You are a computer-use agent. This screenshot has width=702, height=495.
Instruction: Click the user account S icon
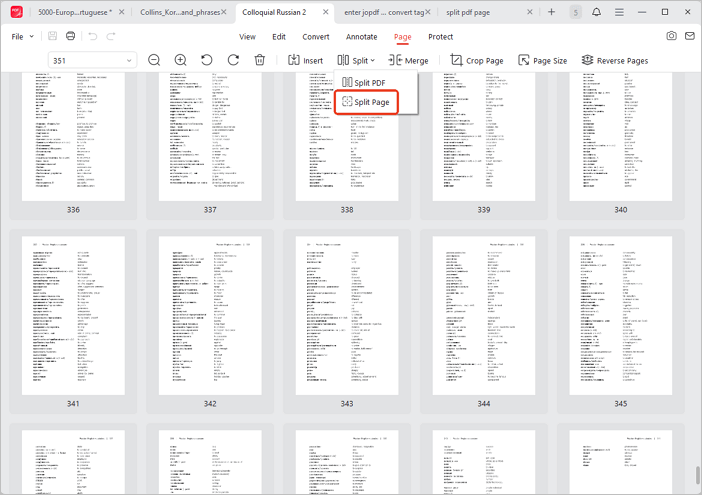[x=576, y=13]
